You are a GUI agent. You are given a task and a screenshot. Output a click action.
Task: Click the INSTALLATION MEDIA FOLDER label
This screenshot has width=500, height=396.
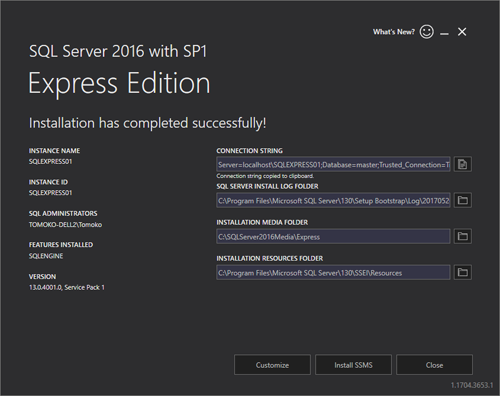point(262,222)
